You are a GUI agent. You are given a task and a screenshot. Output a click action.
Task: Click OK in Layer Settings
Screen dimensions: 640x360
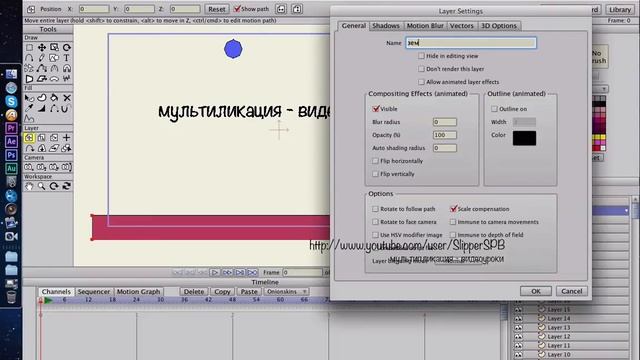point(536,291)
